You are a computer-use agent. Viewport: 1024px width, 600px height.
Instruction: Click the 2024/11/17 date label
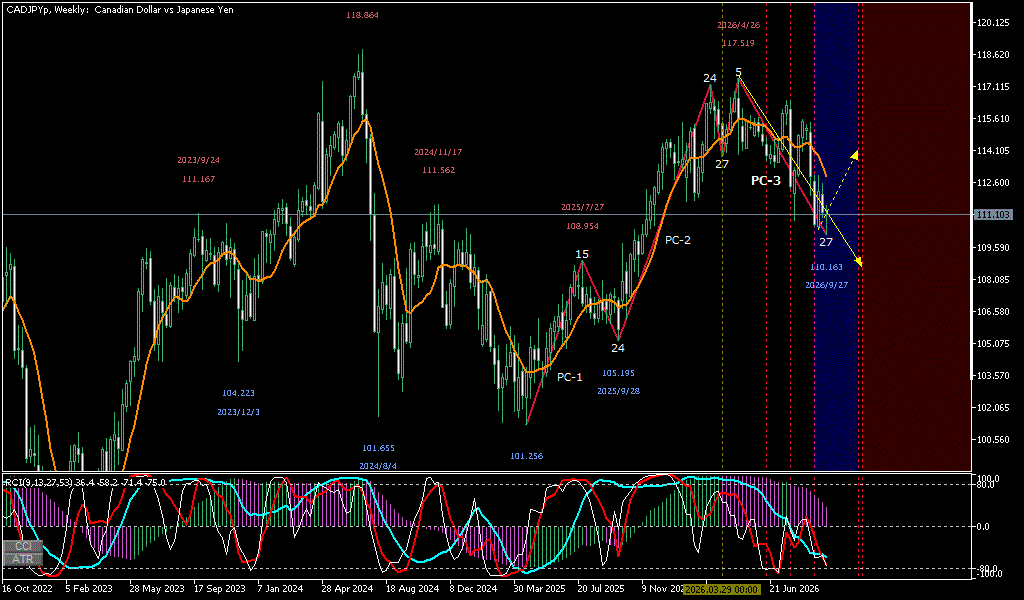coord(438,152)
